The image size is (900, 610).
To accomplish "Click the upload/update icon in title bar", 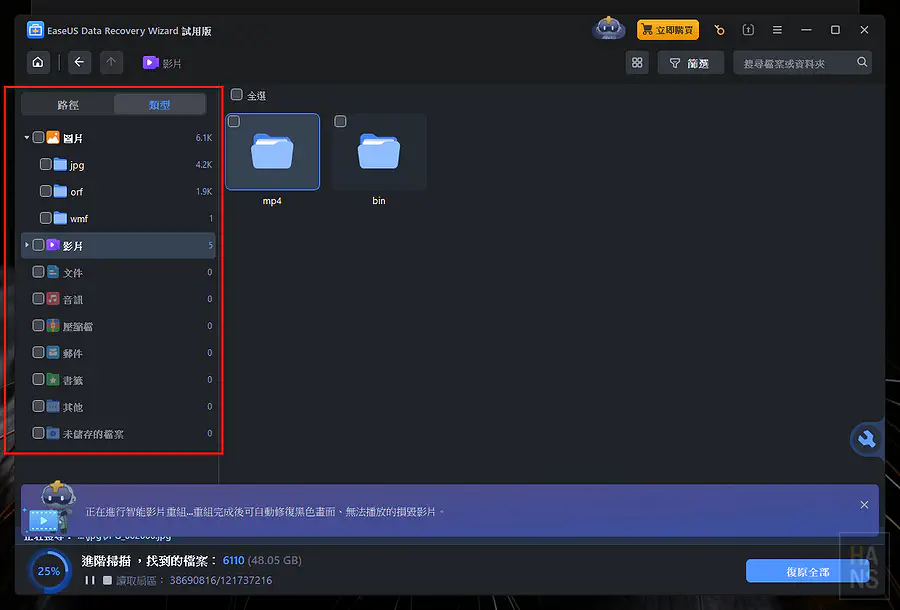I will (x=748, y=30).
